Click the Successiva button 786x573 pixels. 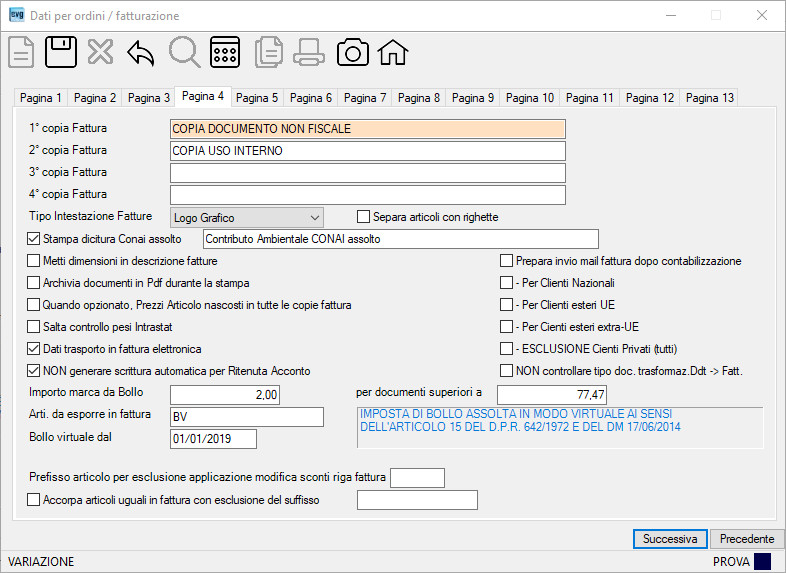(x=670, y=539)
